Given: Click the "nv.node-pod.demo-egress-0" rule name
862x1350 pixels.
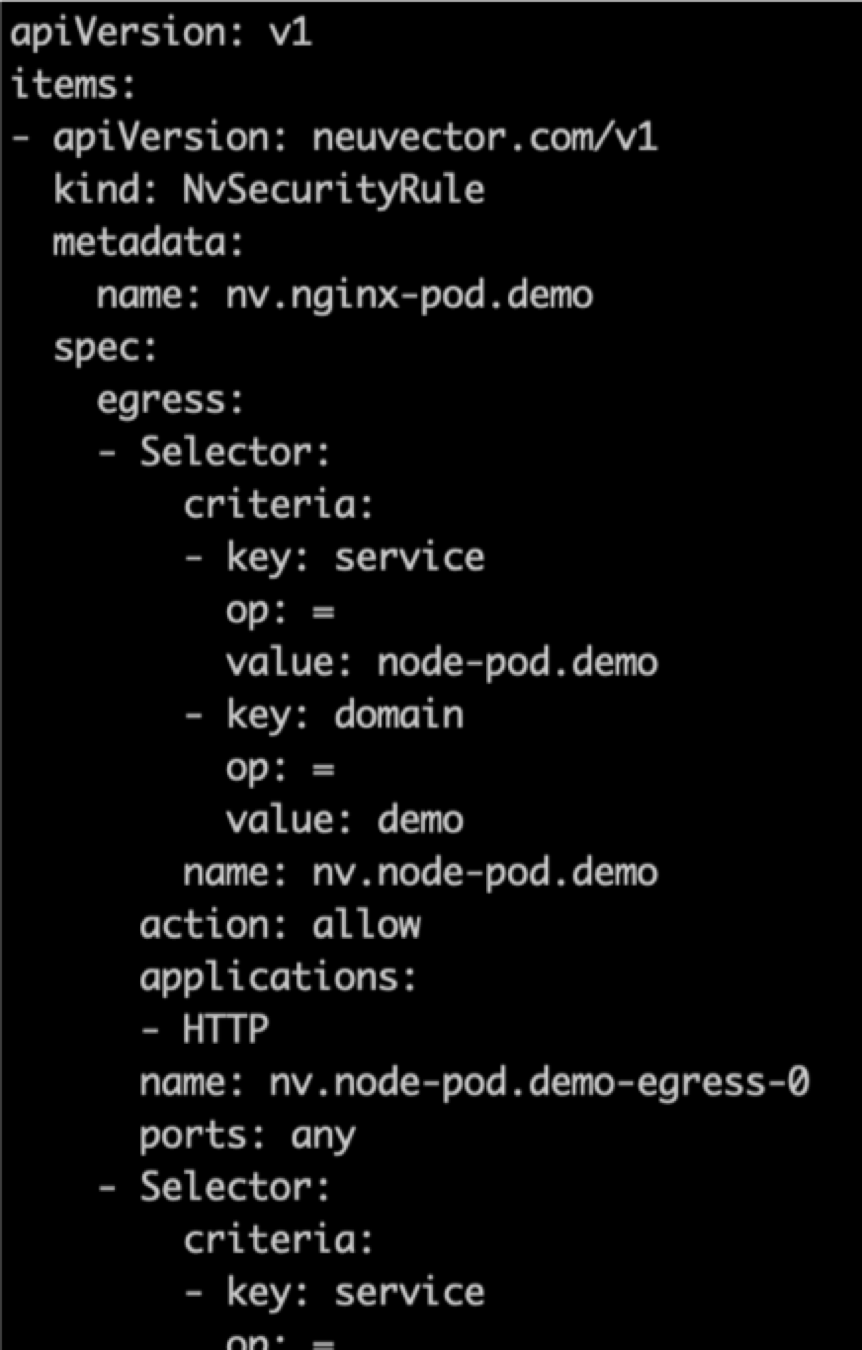Looking at the screenshot, I should point(540,1083).
